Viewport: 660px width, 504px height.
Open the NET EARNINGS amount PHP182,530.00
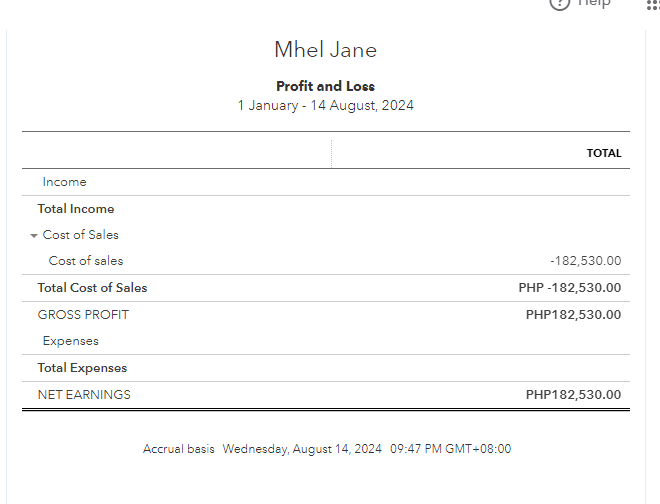(x=573, y=395)
